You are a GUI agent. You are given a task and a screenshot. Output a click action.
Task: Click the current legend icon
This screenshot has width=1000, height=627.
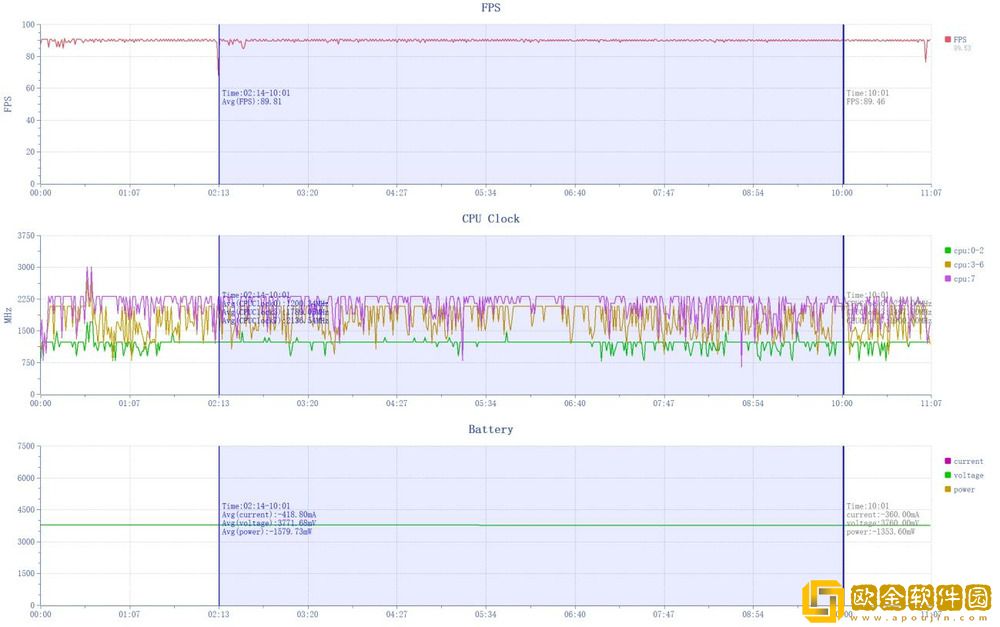coord(948,461)
